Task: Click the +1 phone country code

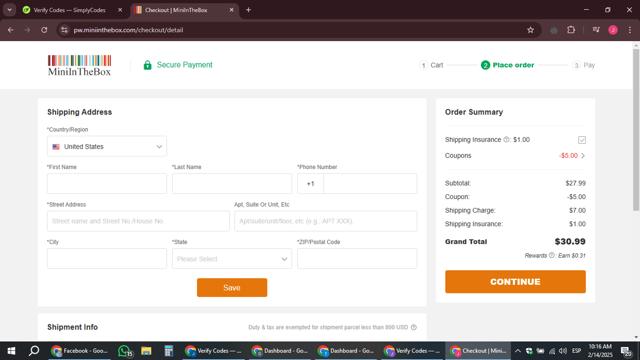Action: pos(311,184)
